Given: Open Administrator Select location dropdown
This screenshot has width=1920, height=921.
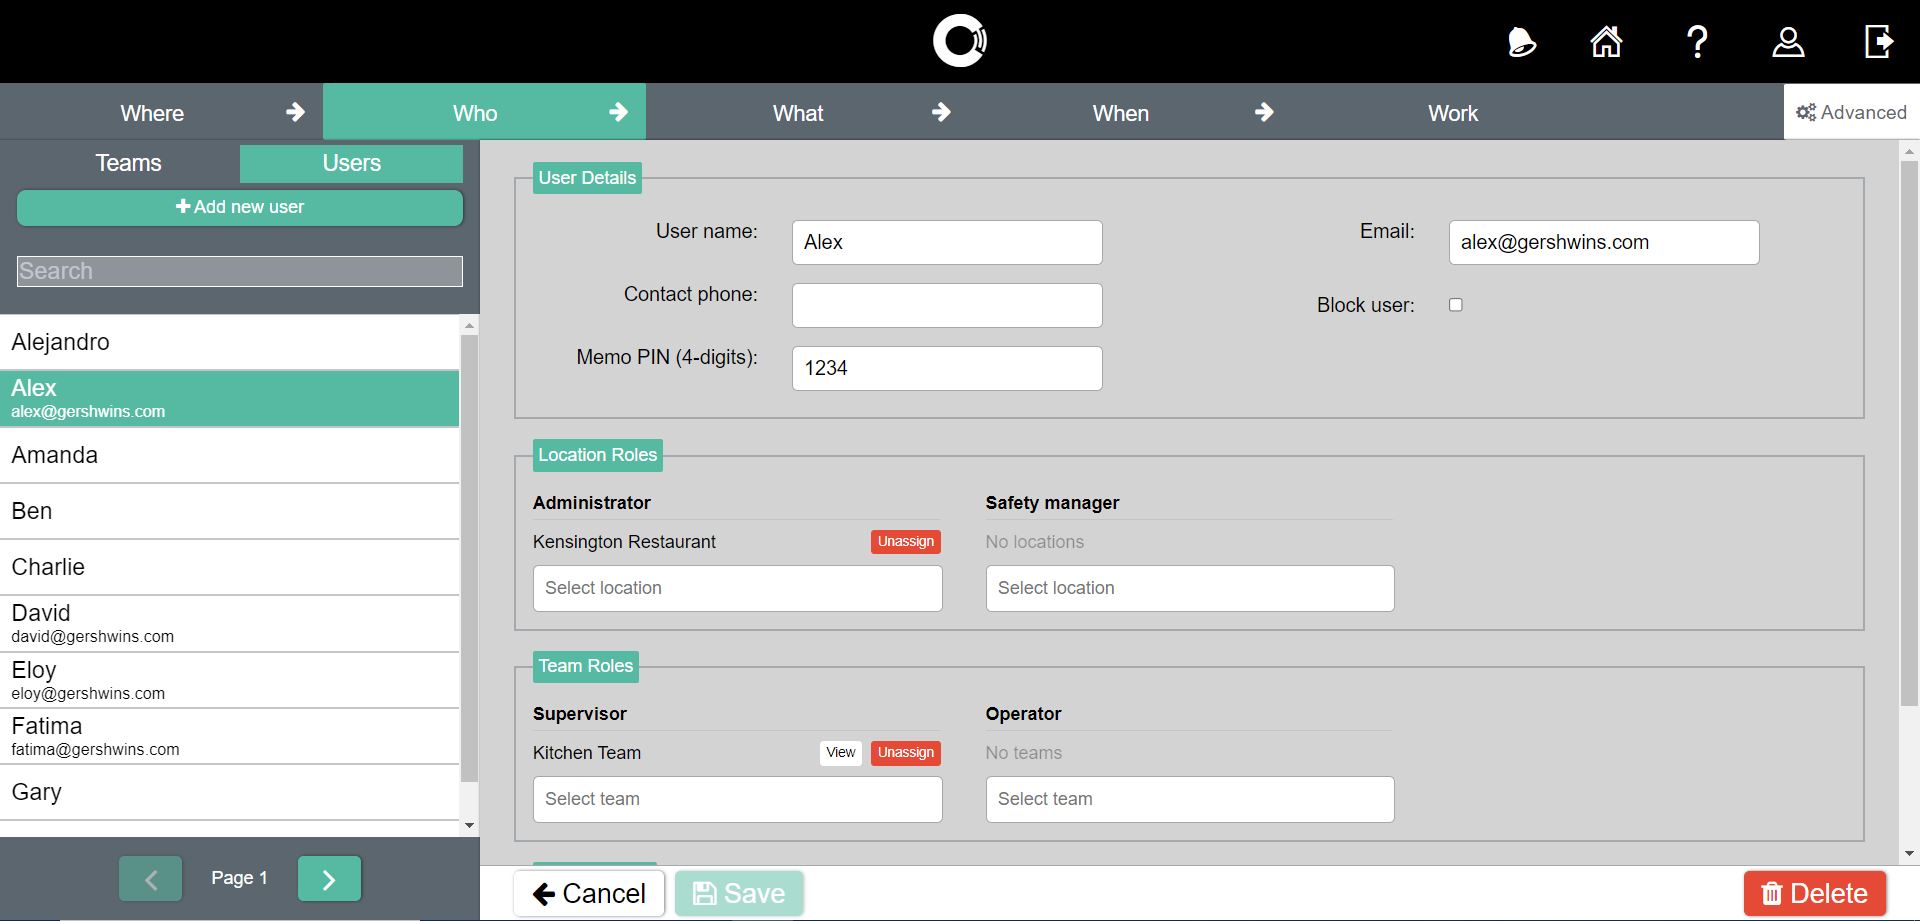Looking at the screenshot, I should [737, 588].
